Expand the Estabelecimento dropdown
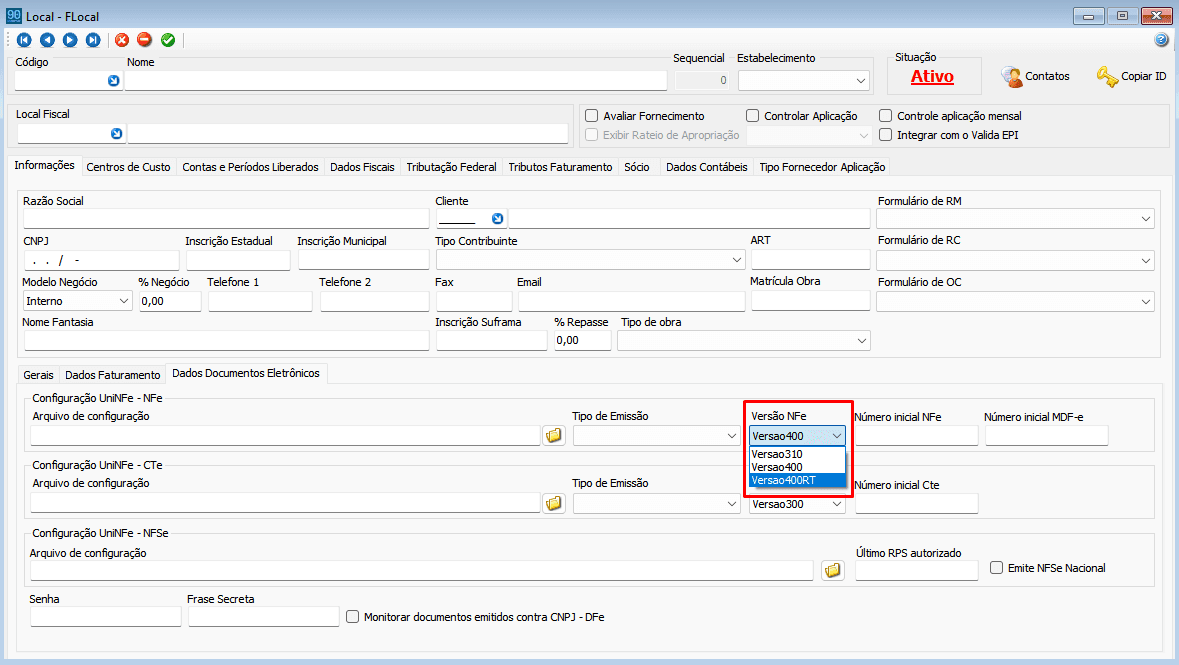This screenshot has height=665, width=1179. [x=861, y=80]
